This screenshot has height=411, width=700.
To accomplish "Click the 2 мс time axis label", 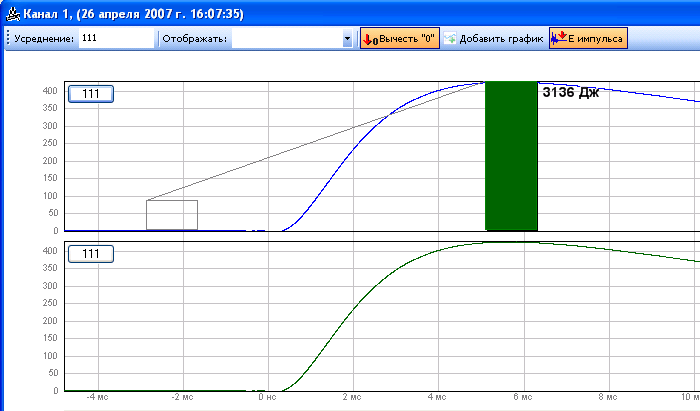I will (x=352, y=397).
